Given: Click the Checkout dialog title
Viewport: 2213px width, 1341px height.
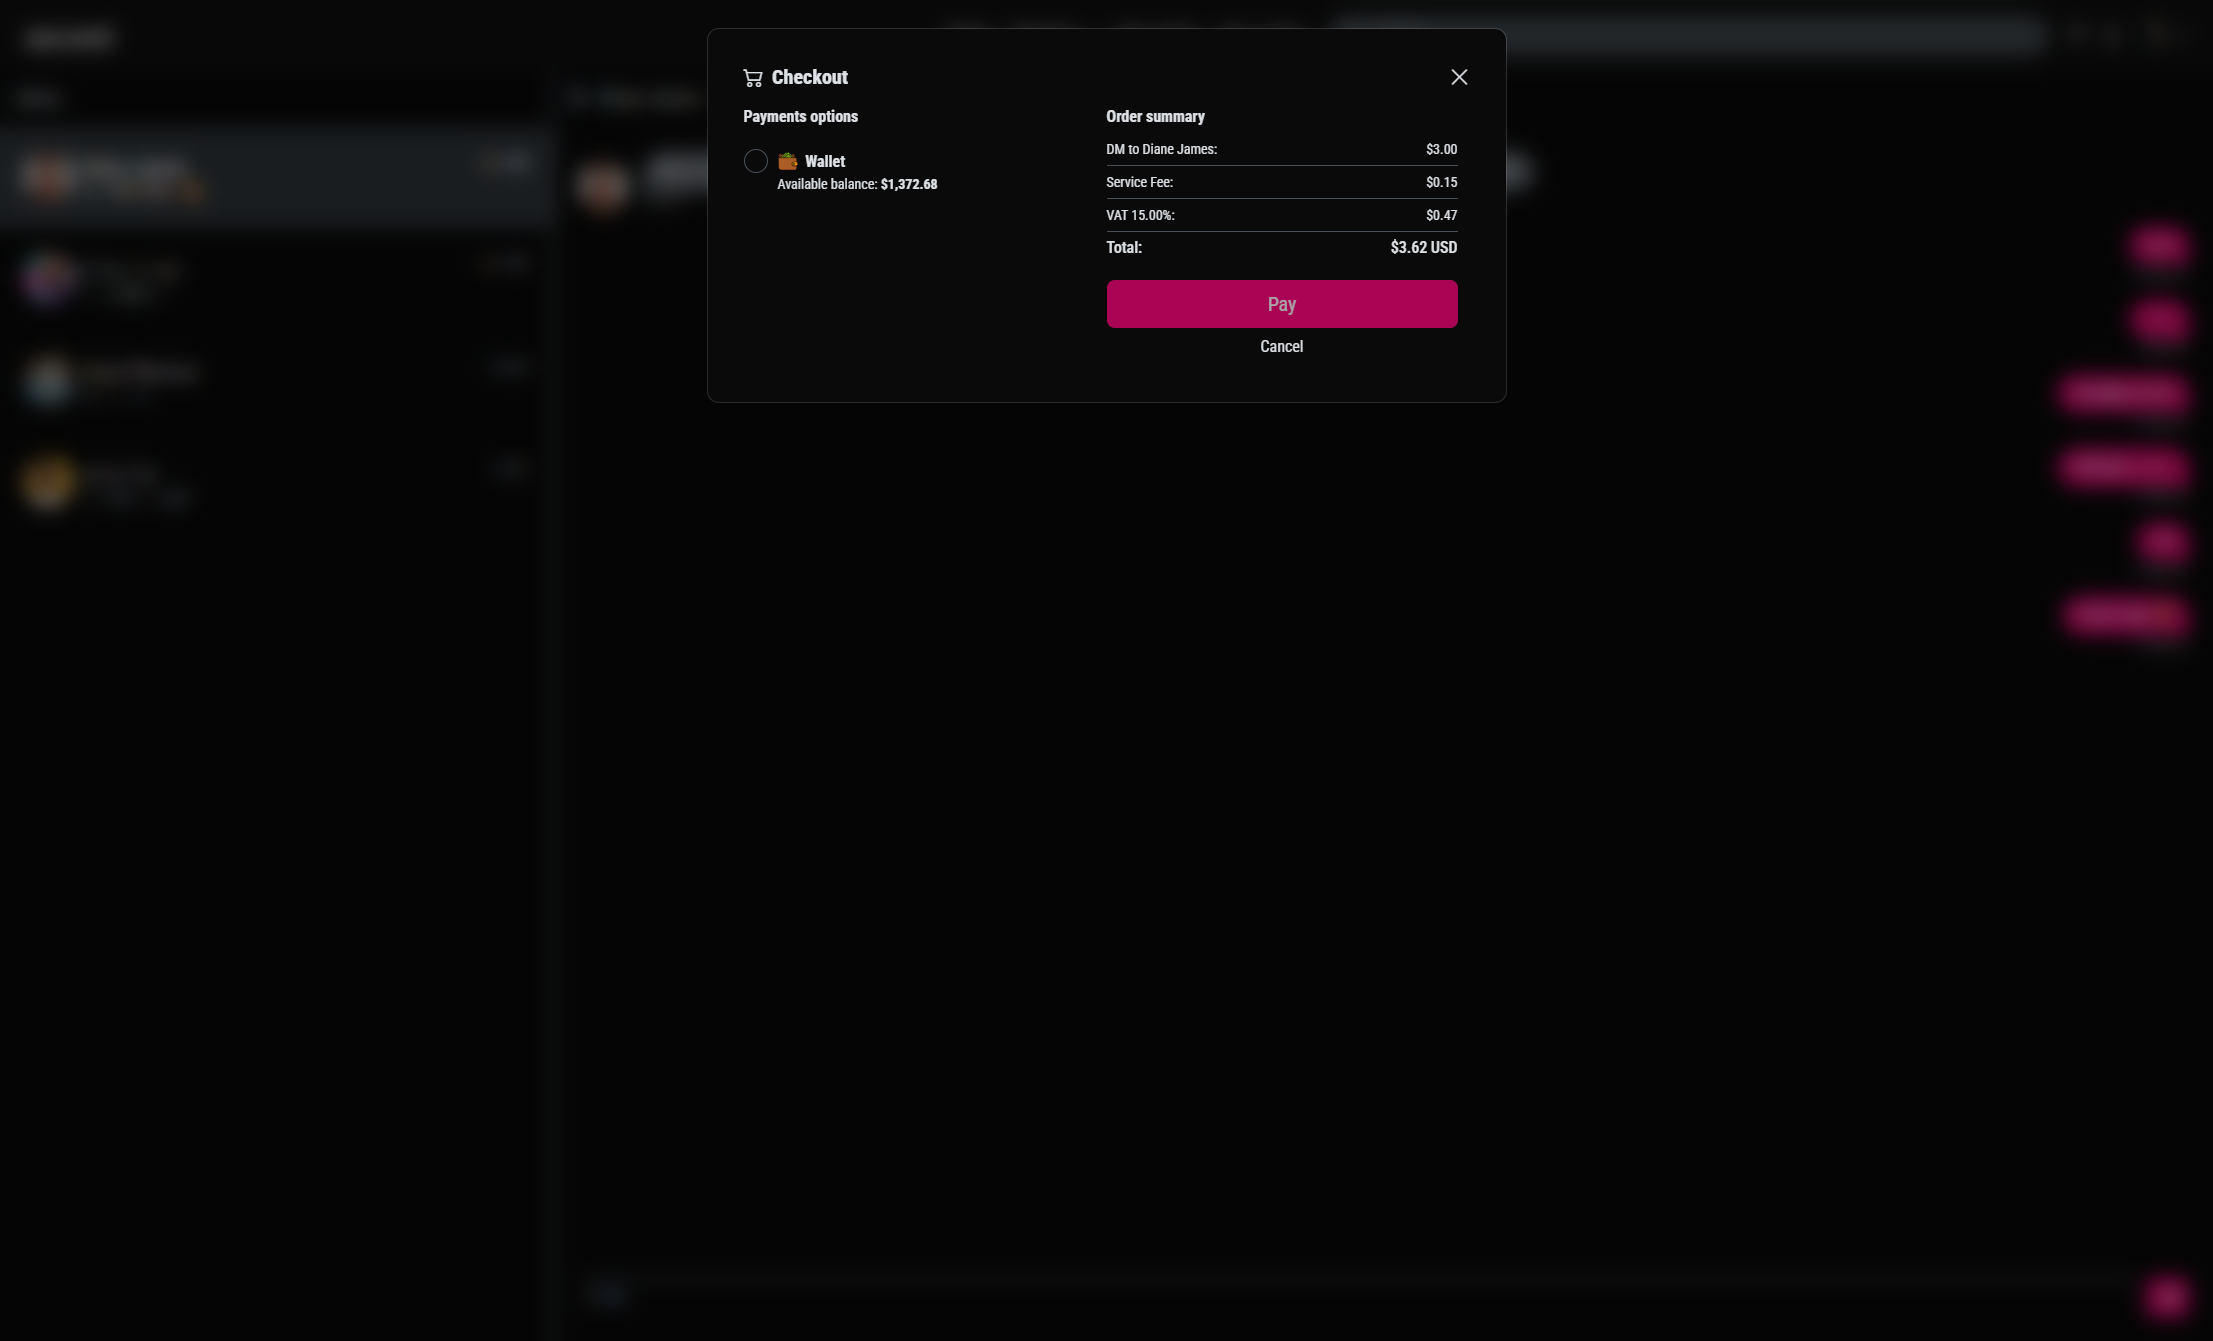Looking at the screenshot, I should [x=809, y=77].
